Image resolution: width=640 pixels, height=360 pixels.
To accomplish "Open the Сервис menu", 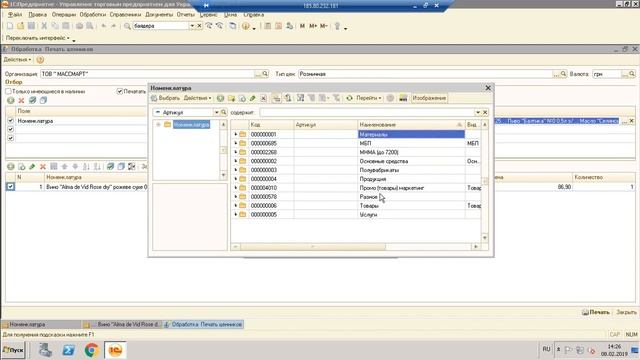I will click(209, 14).
